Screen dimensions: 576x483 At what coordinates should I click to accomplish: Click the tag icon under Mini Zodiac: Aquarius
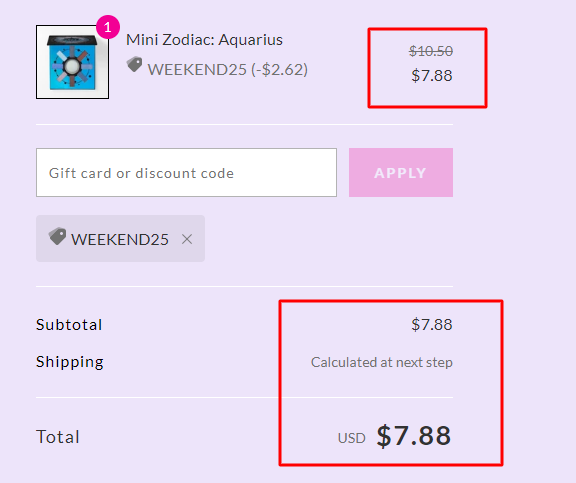click(134, 65)
